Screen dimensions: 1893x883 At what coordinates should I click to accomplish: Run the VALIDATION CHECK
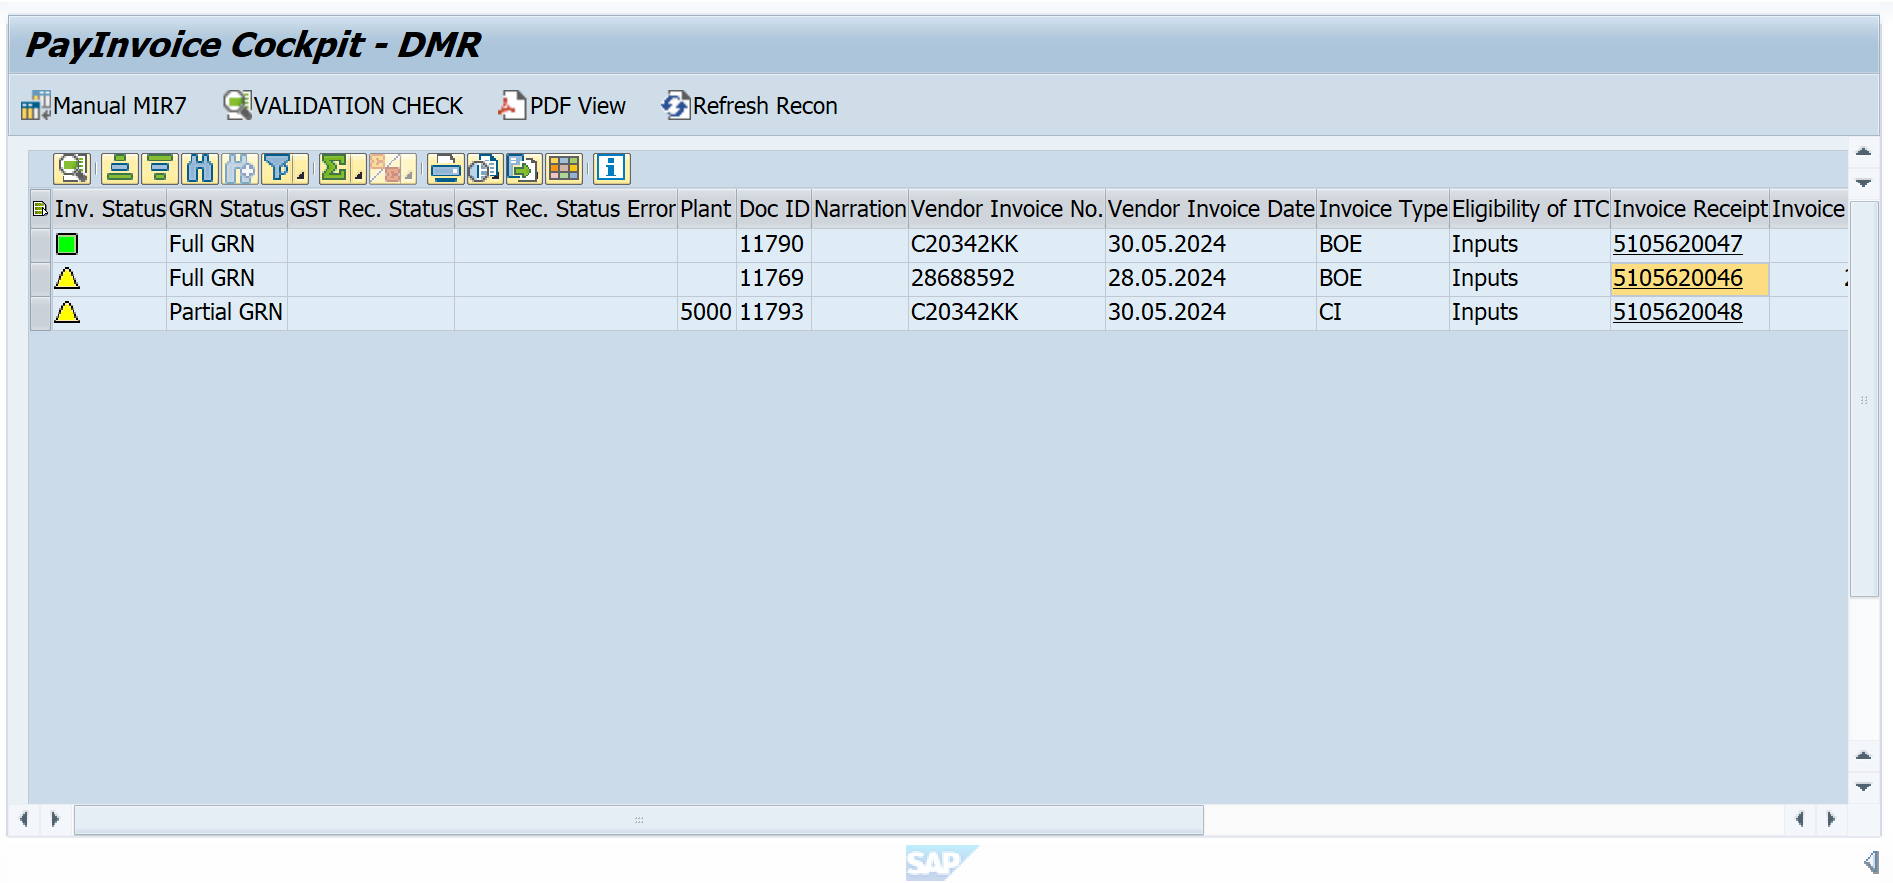[x=343, y=105]
